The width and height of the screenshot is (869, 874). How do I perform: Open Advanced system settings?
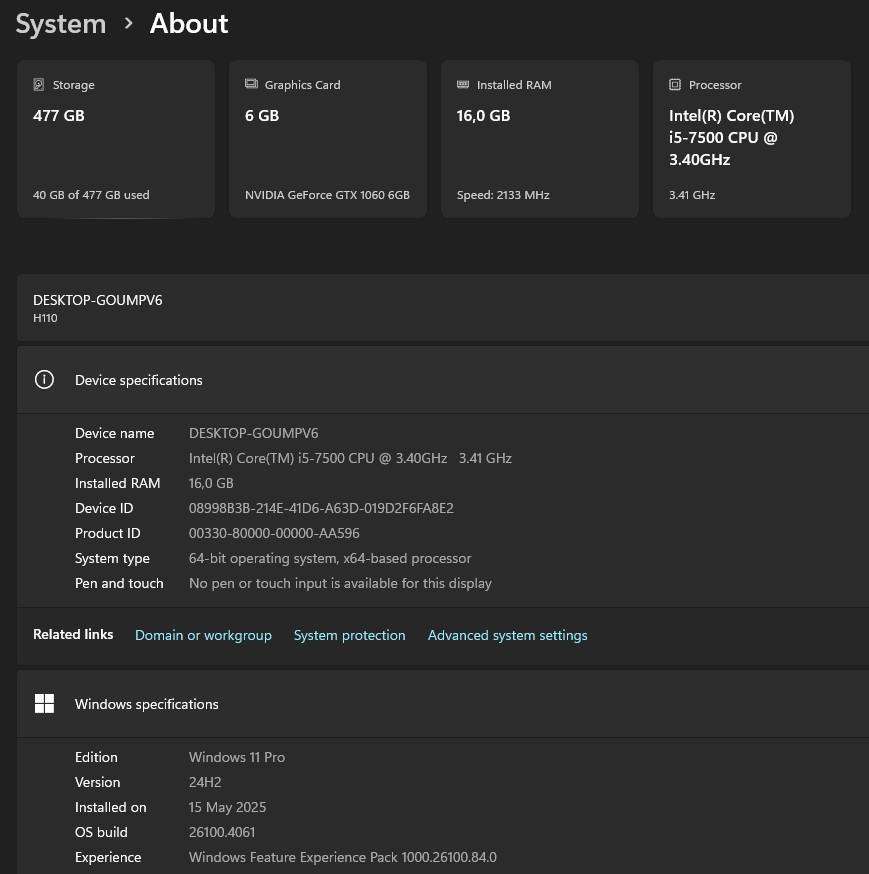pyautogui.click(x=507, y=635)
